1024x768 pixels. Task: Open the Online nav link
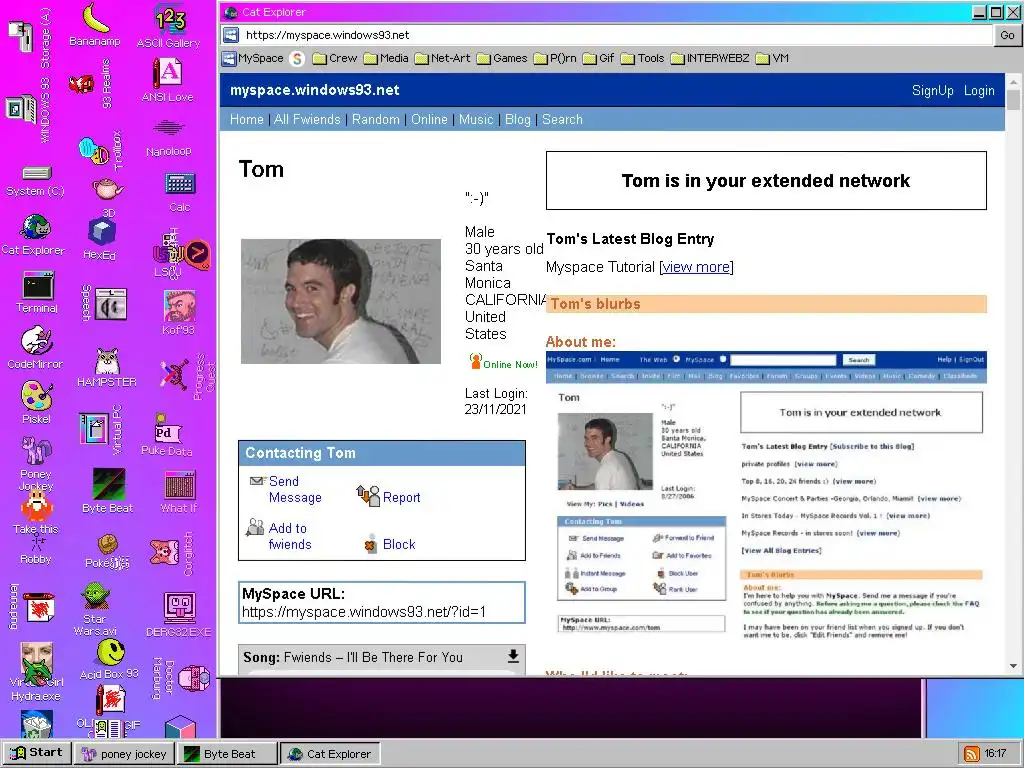429,120
